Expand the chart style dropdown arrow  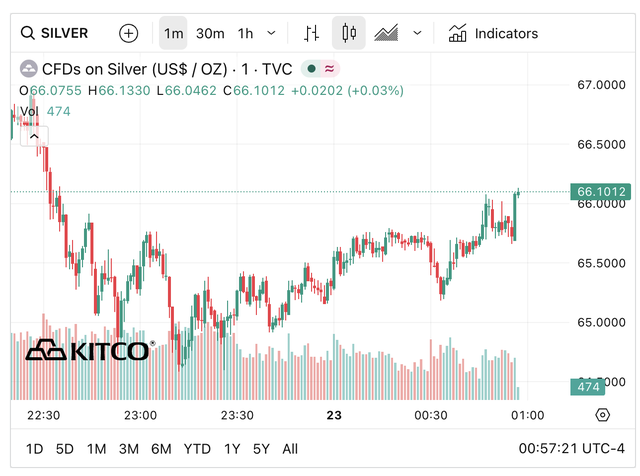pos(417,33)
